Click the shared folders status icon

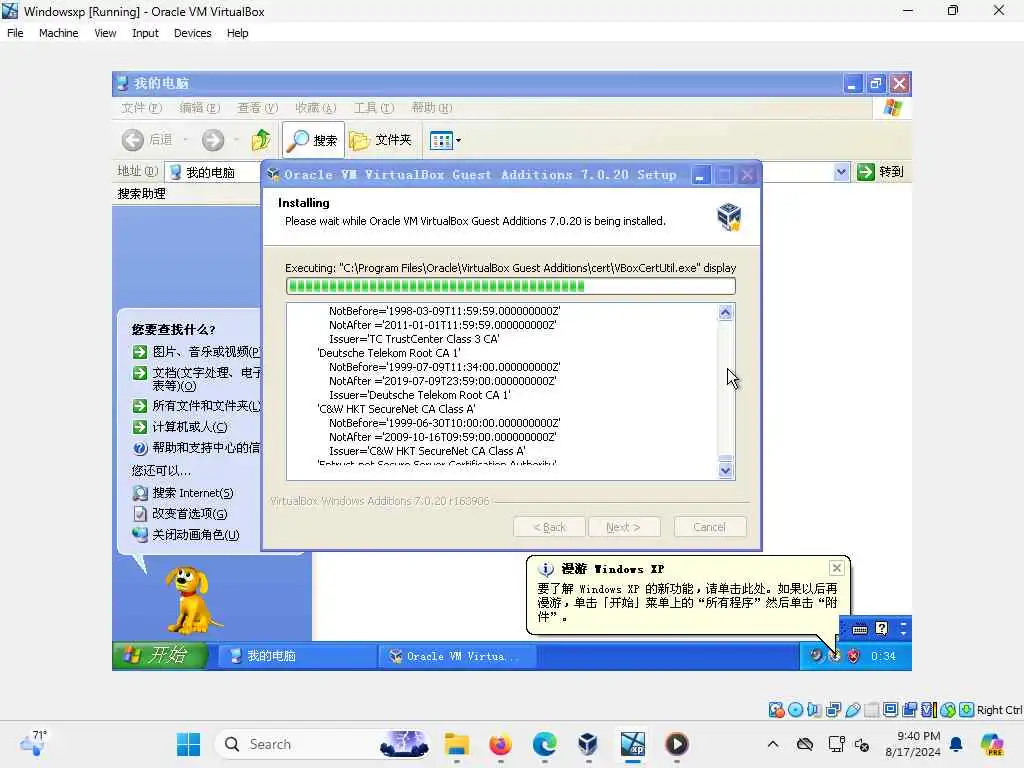pyautogui.click(x=871, y=710)
